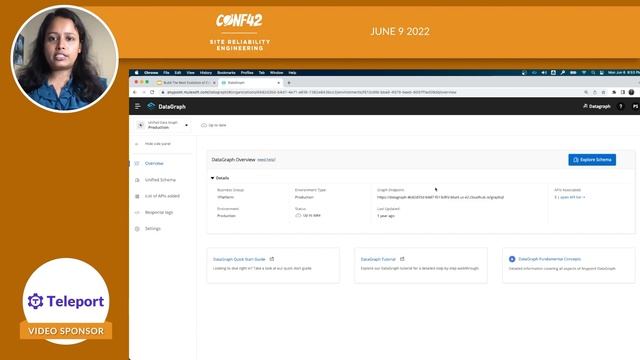Open a new Chrome tab
The image size is (640, 360).
tap(289, 82)
